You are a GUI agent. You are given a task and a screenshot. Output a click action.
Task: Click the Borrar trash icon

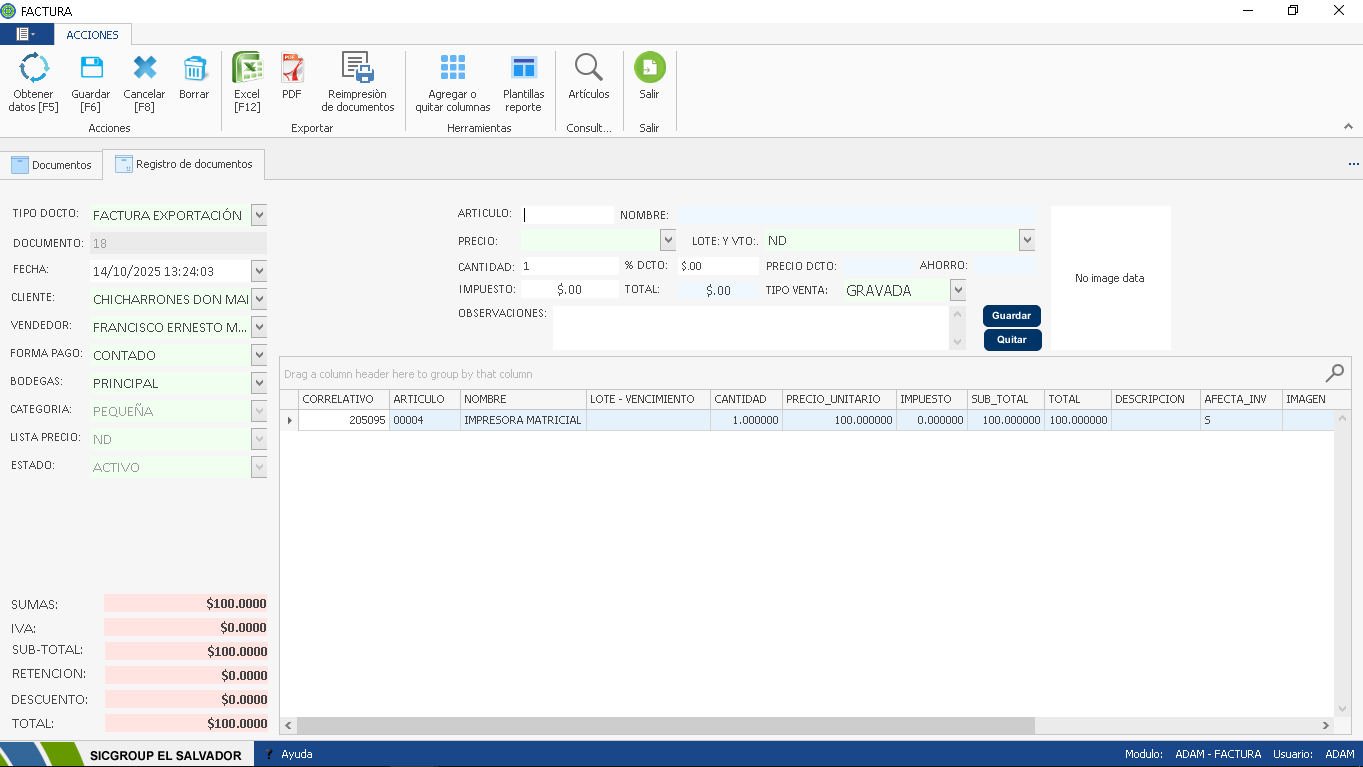pos(194,69)
